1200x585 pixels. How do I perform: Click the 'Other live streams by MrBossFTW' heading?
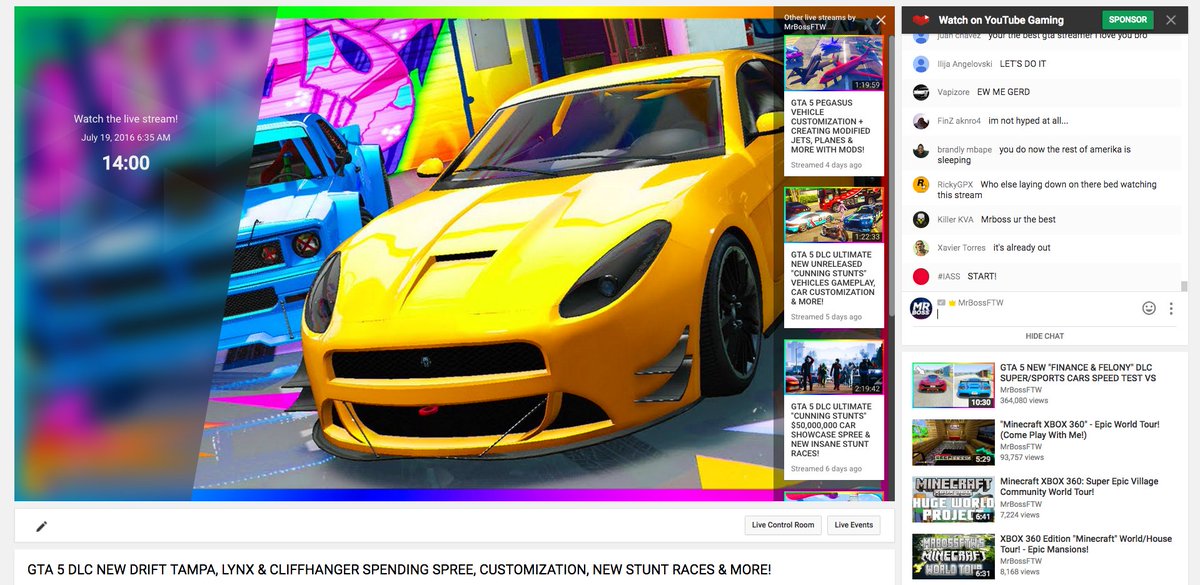coord(821,22)
